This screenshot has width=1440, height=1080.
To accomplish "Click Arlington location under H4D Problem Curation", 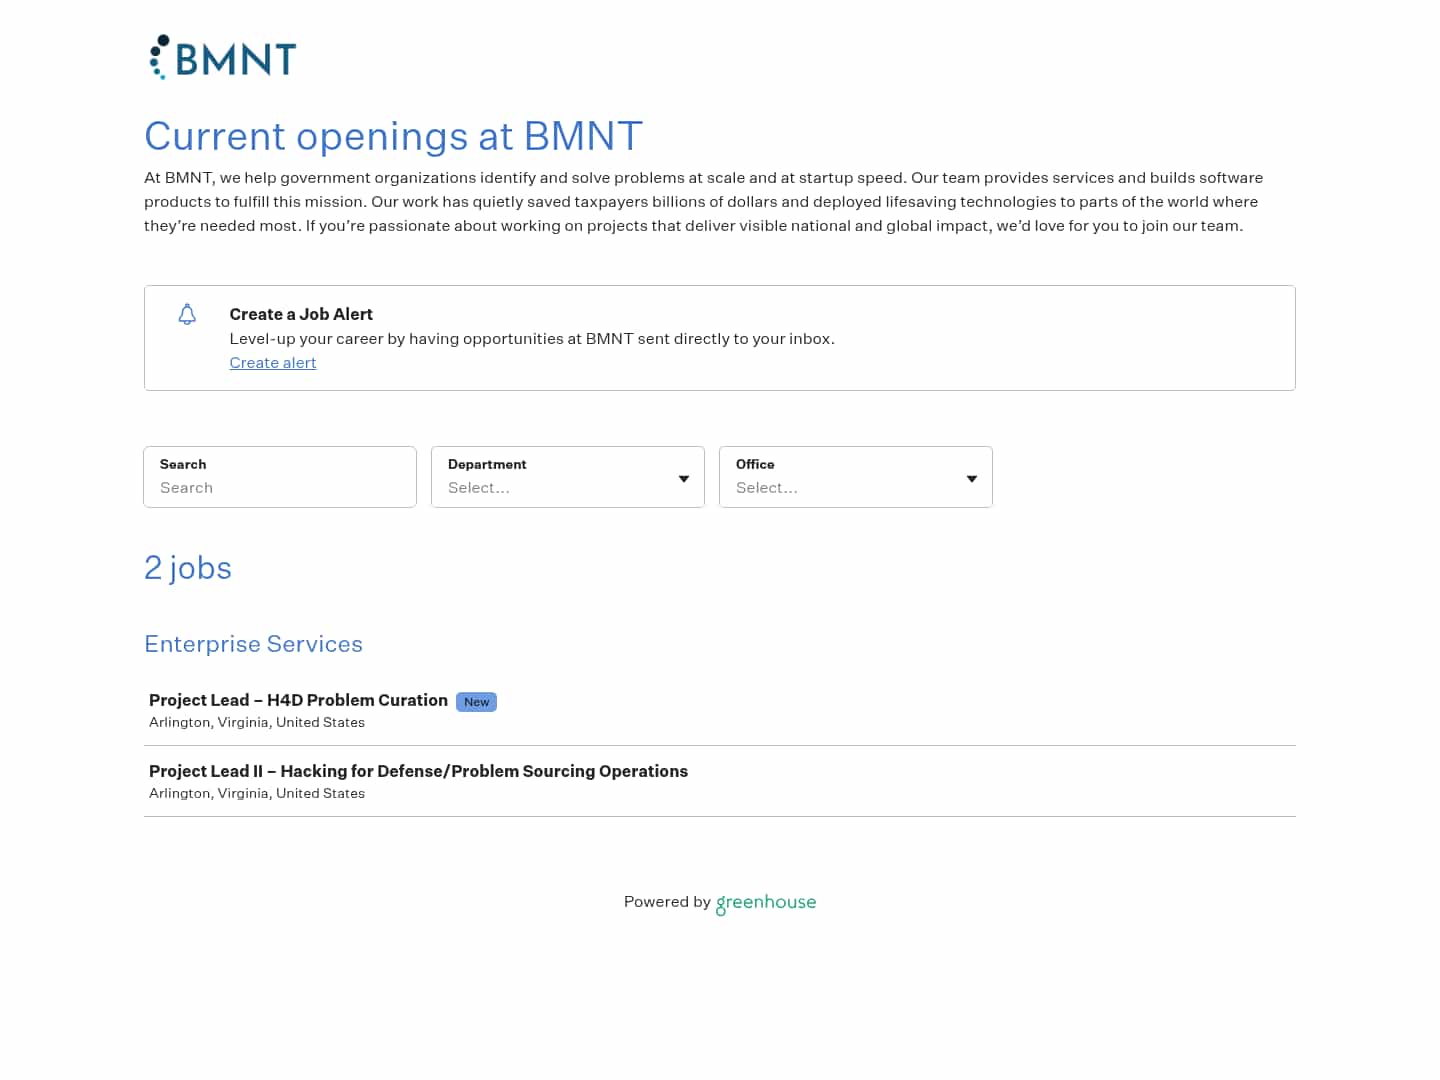I will point(257,722).
